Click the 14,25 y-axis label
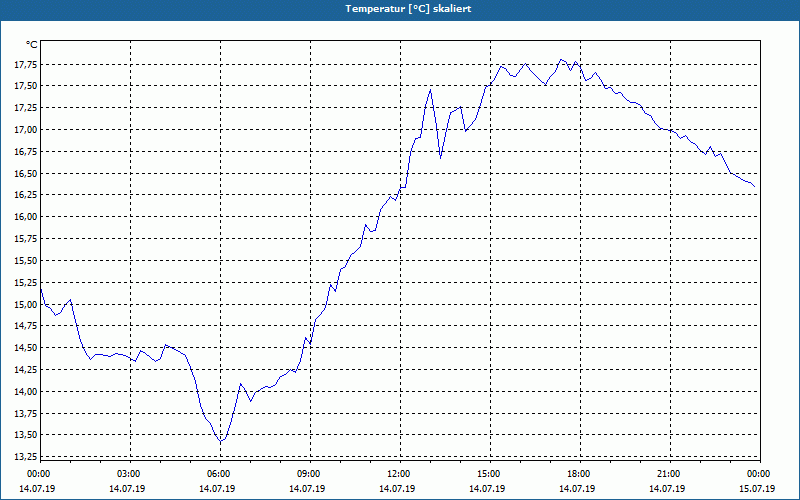 coord(25,370)
